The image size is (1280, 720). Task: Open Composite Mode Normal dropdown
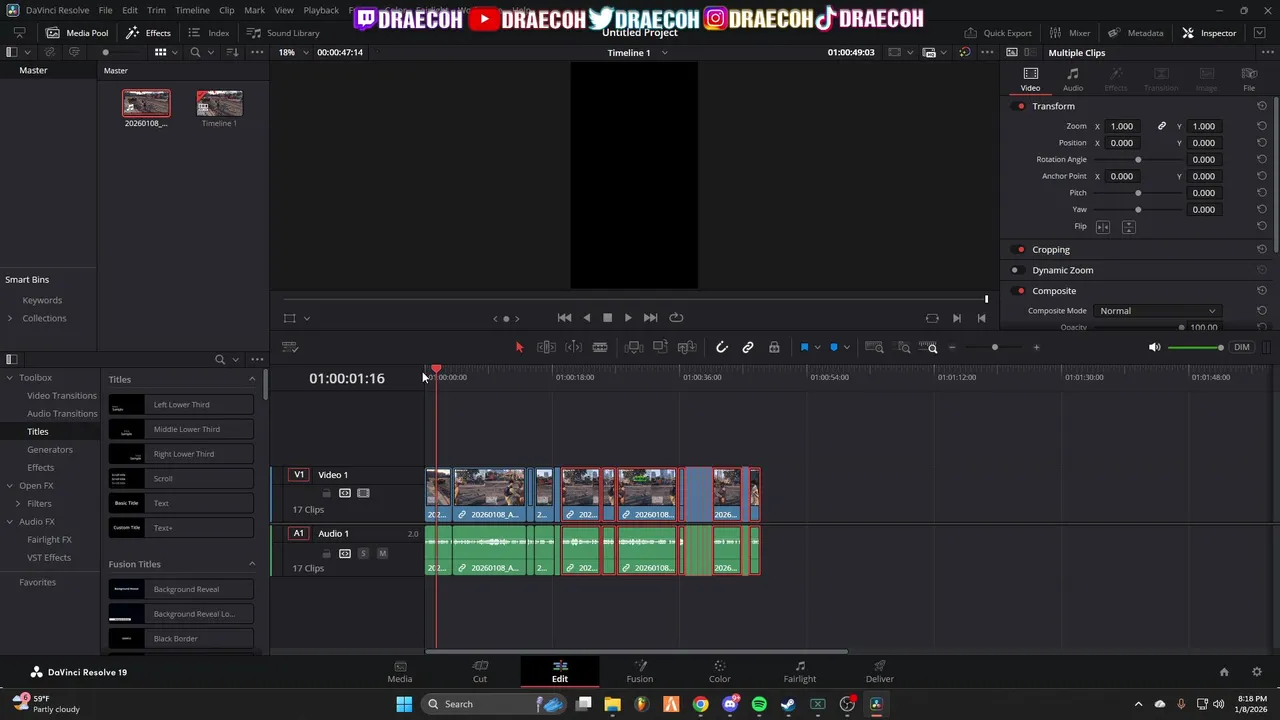1157,311
